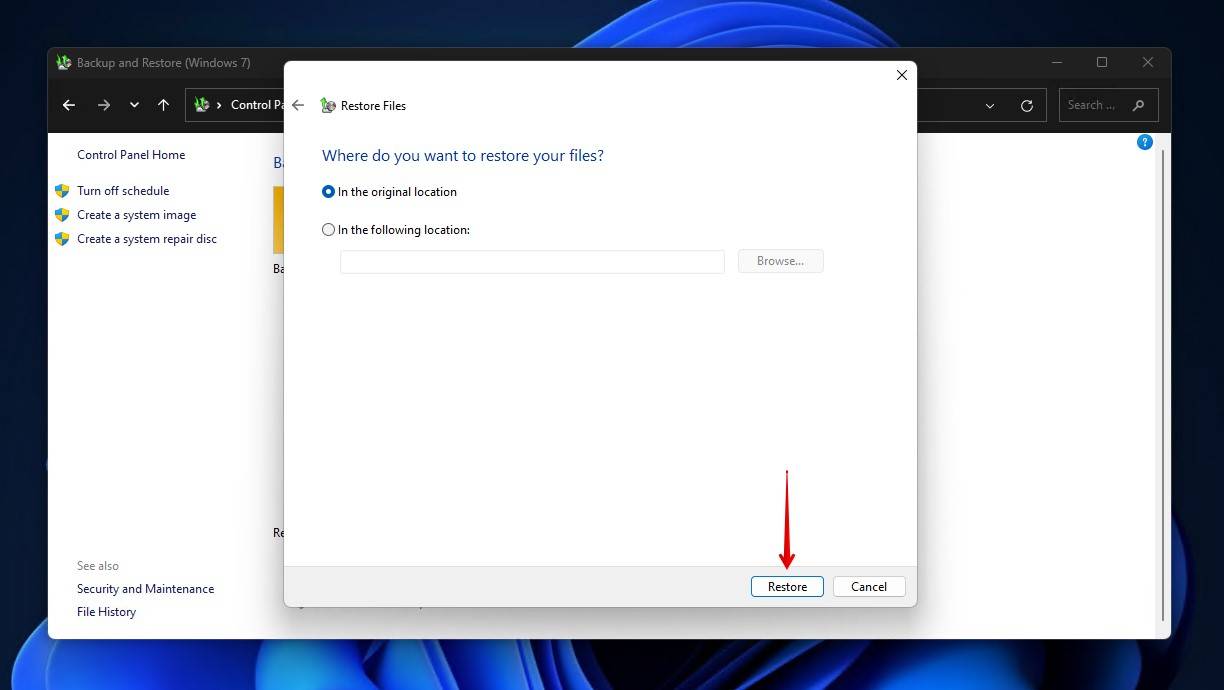Open the recent locations dropdown chevron
Screen dimensions: 1224x690
tap(134, 105)
